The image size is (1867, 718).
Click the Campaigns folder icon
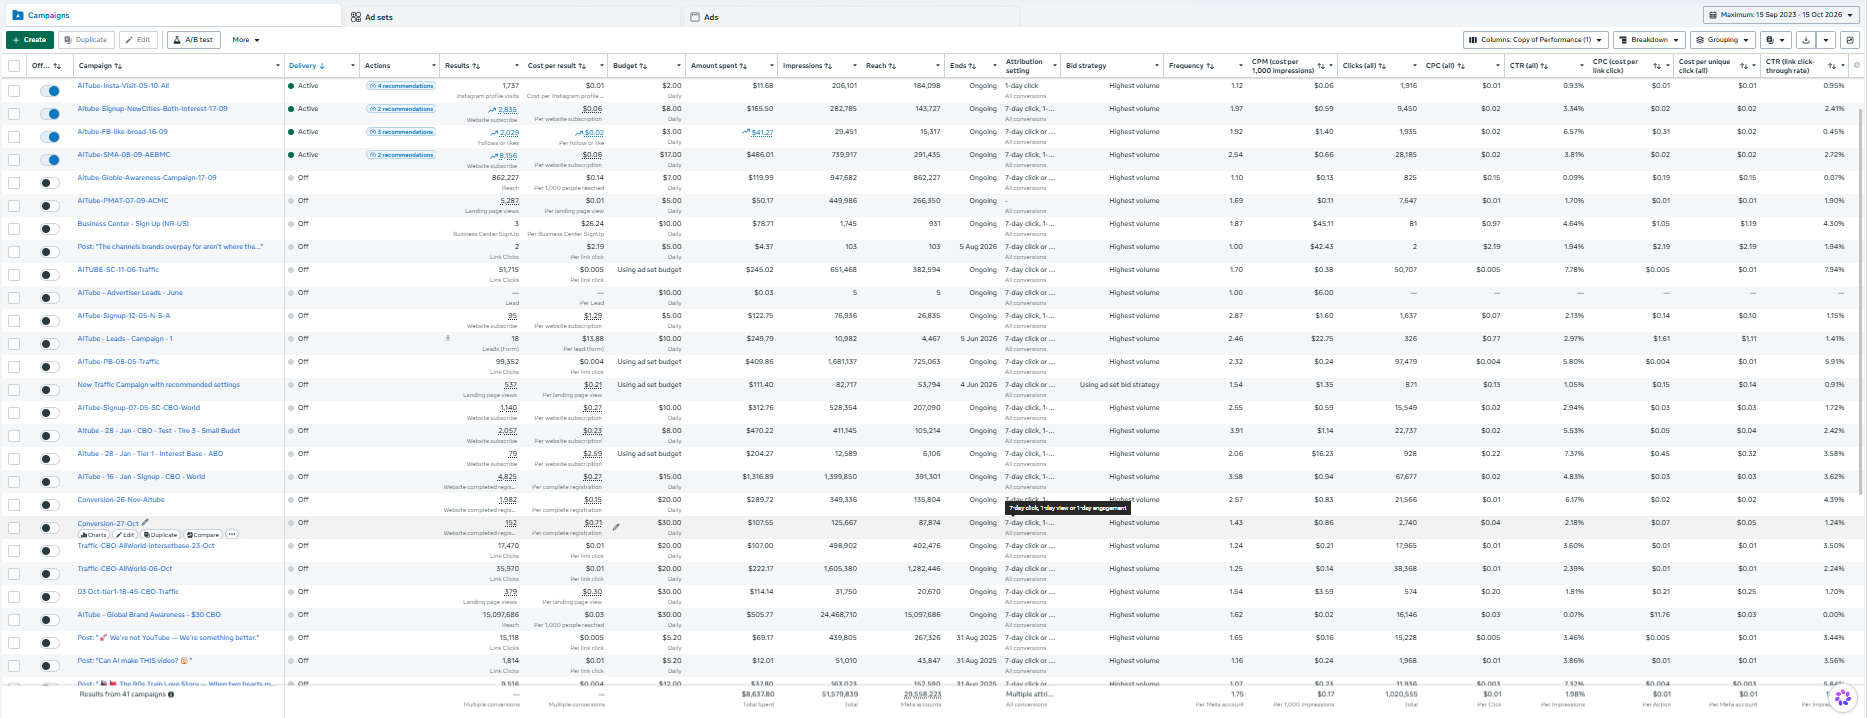point(18,15)
